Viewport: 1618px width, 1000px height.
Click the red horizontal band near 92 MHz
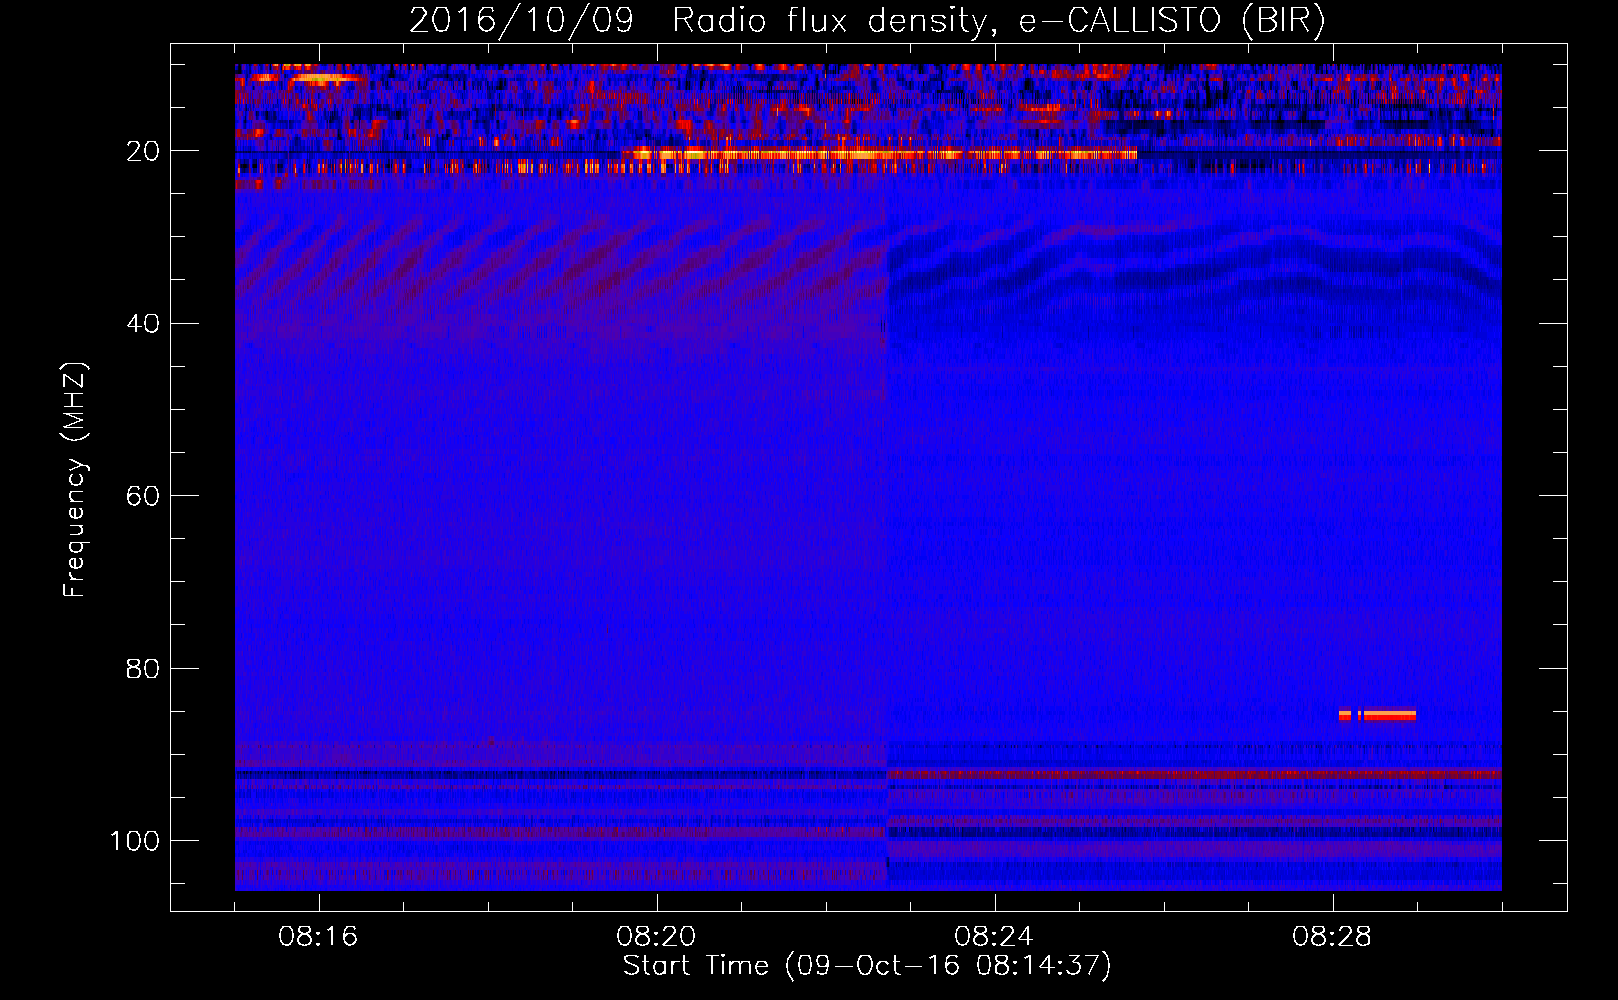pos(1194,774)
